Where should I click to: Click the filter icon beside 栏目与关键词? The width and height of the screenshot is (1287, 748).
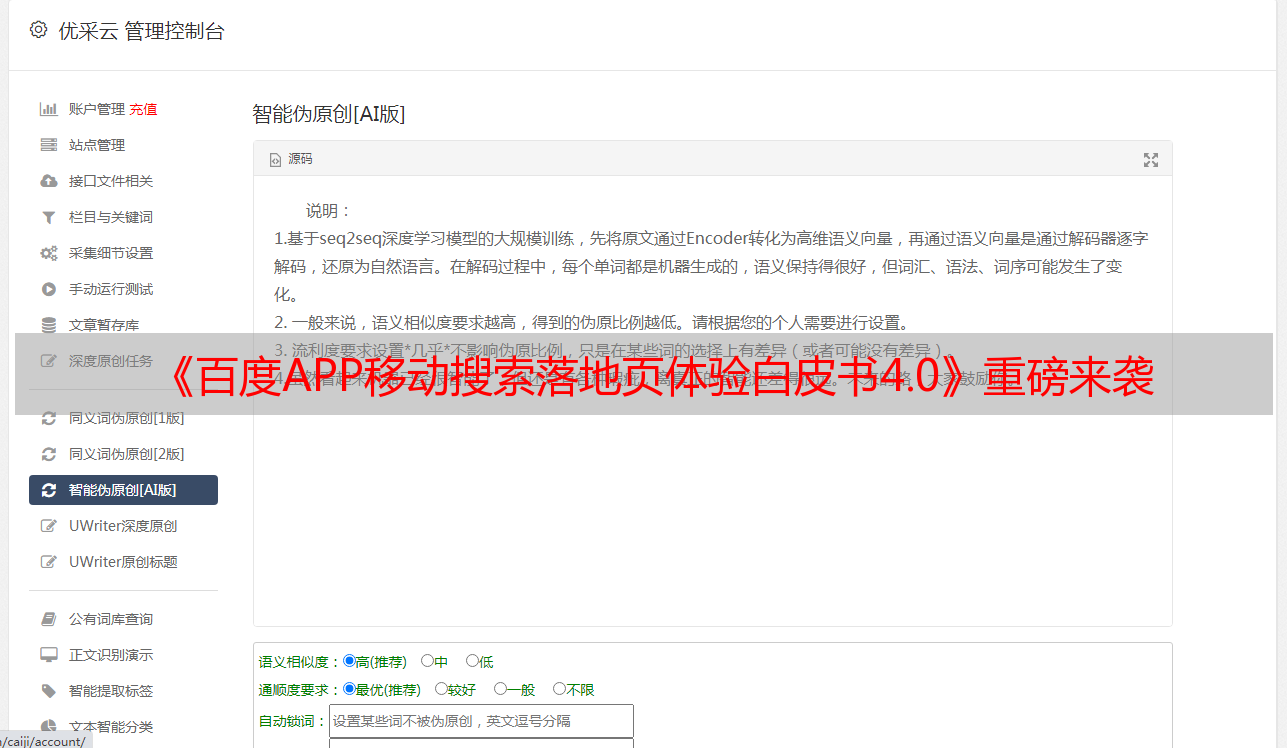tap(48, 217)
